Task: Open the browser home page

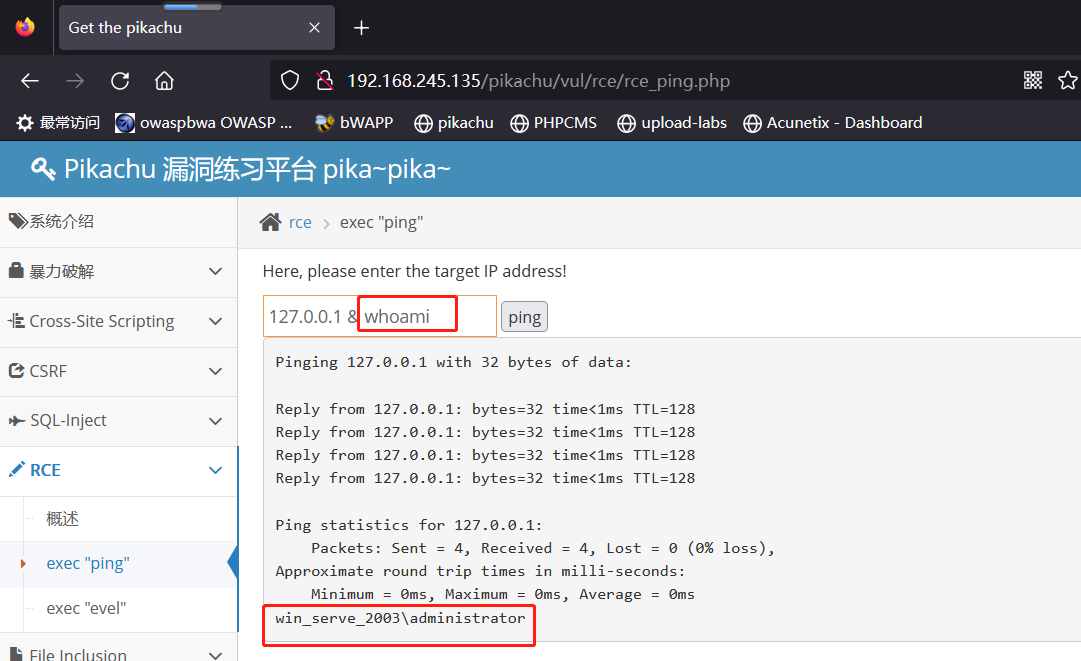Action: tap(164, 81)
